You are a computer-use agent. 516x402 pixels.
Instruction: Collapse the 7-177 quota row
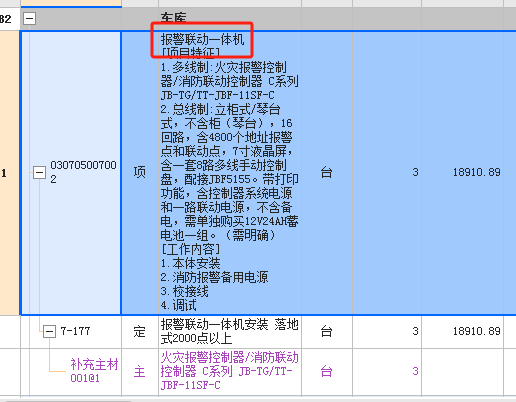pos(49,331)
